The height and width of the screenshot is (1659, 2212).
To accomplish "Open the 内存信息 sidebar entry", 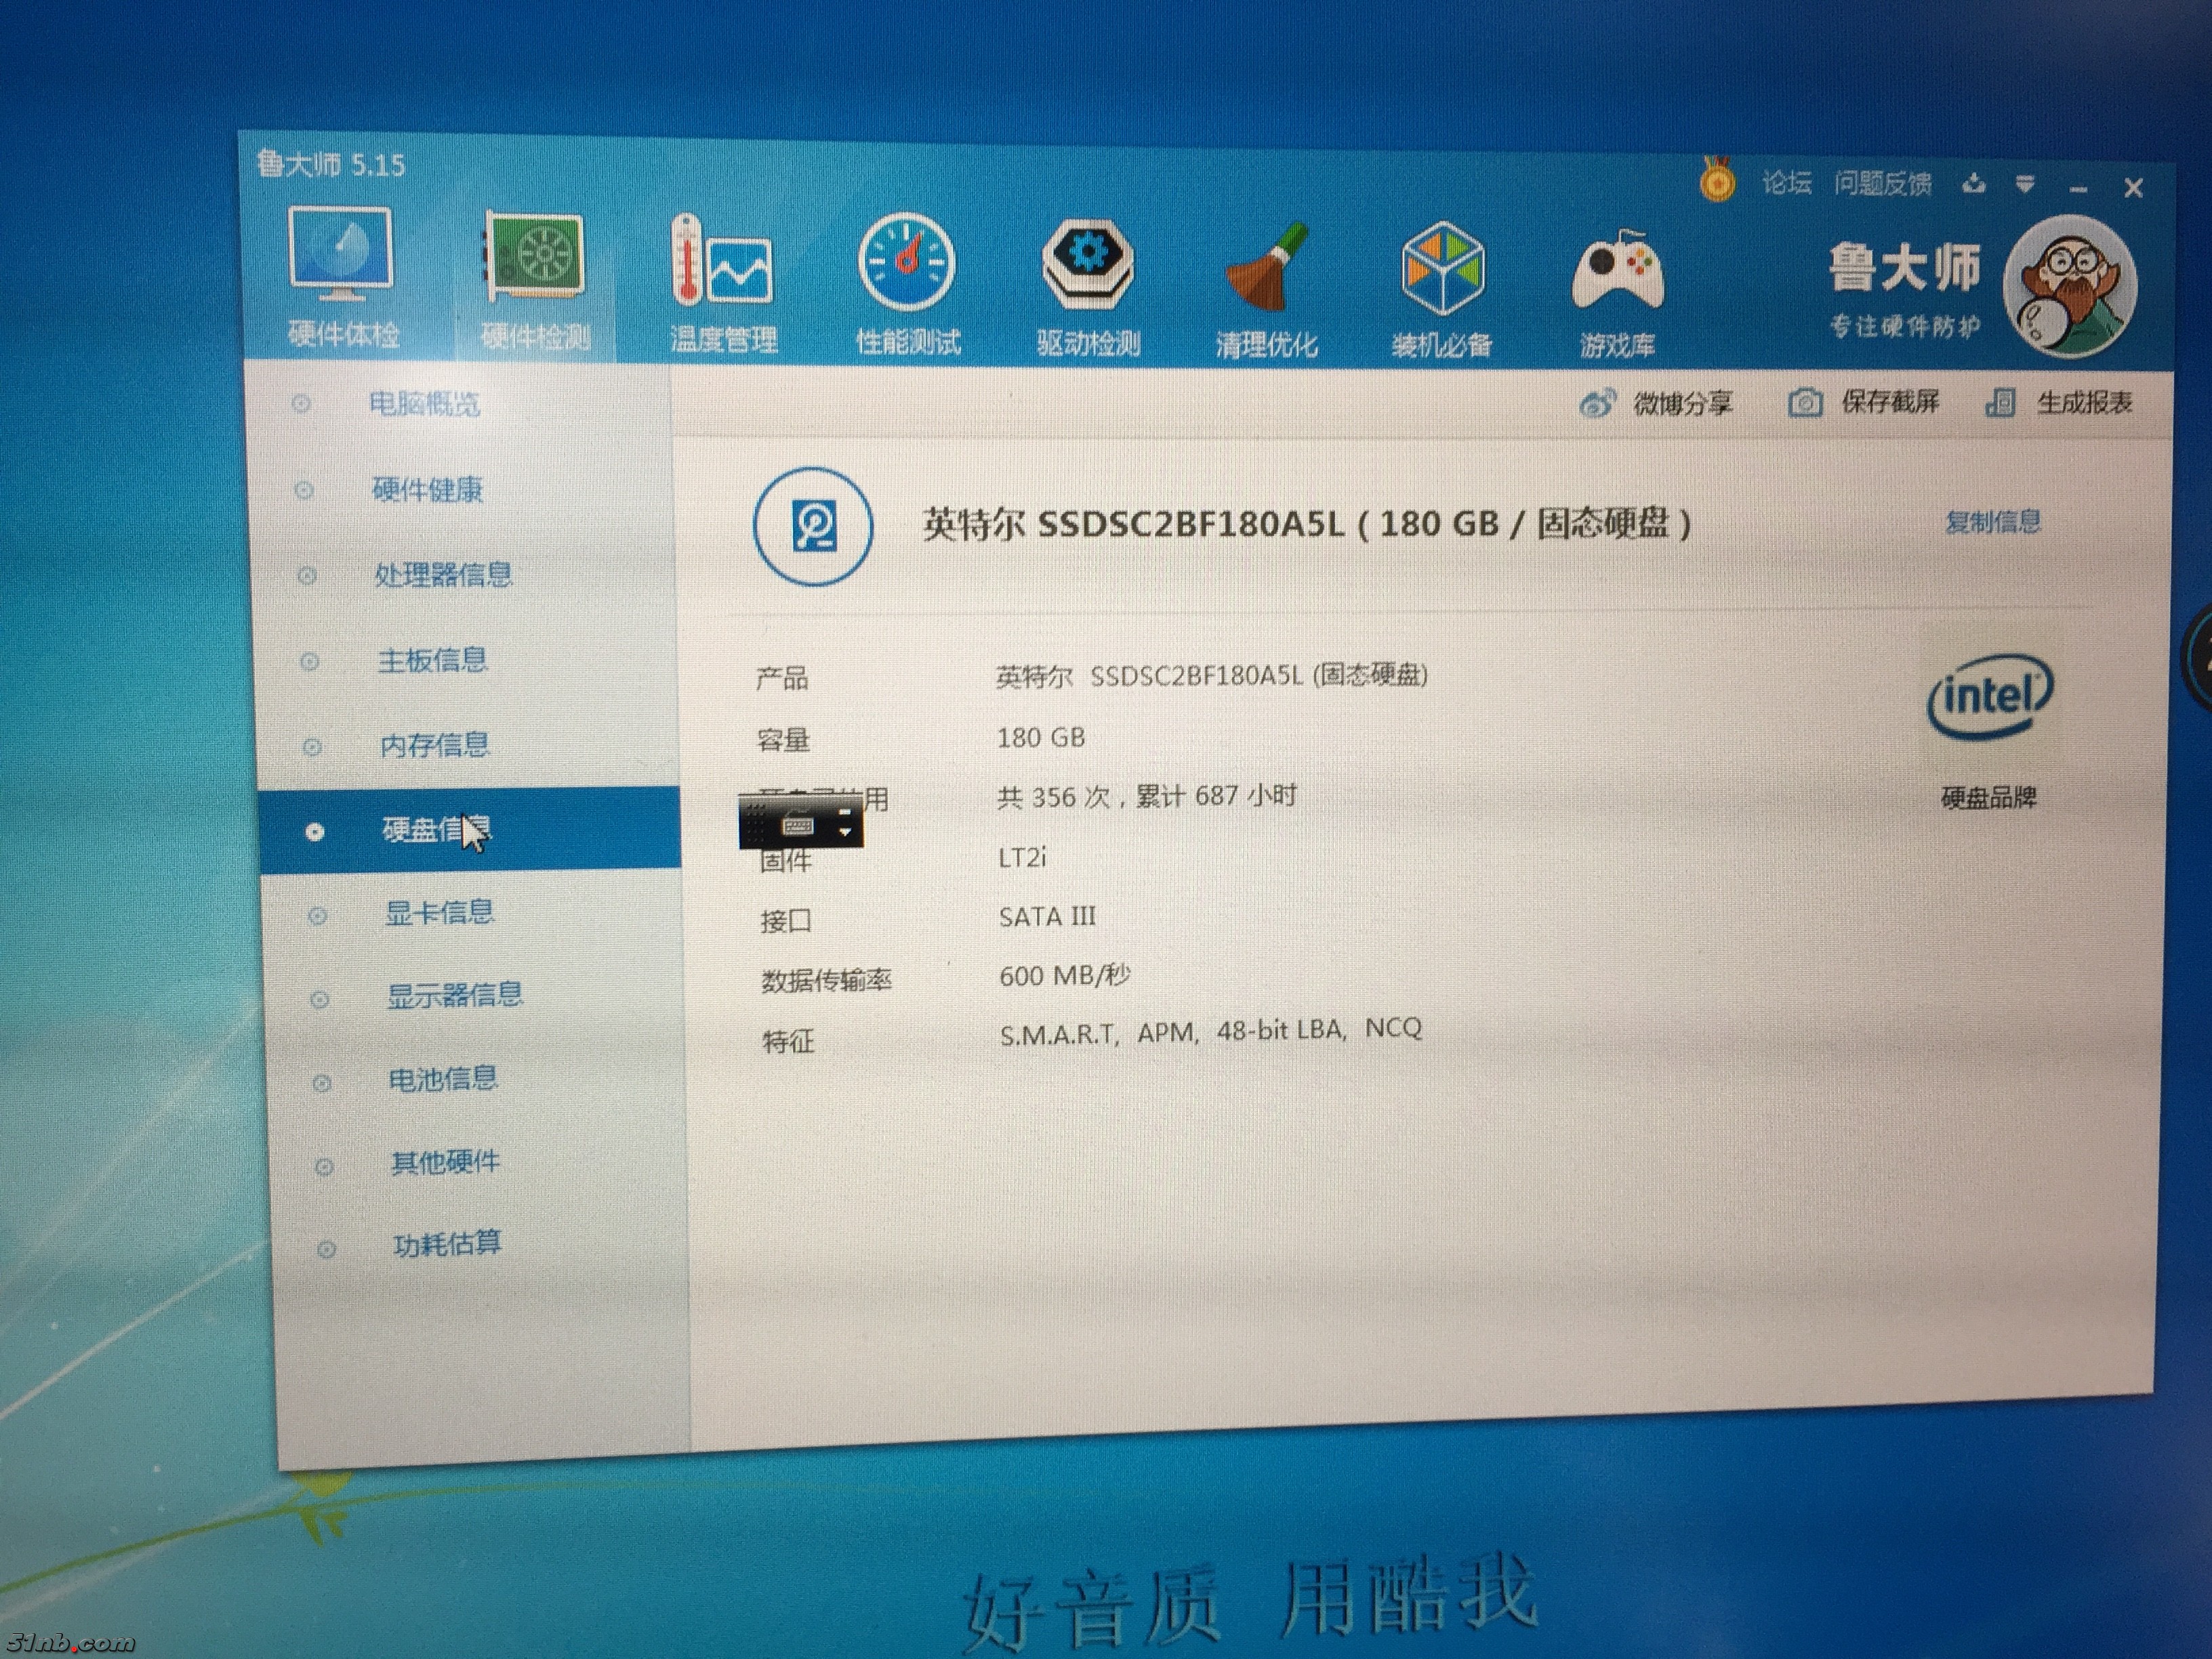I will click(434, 745).
